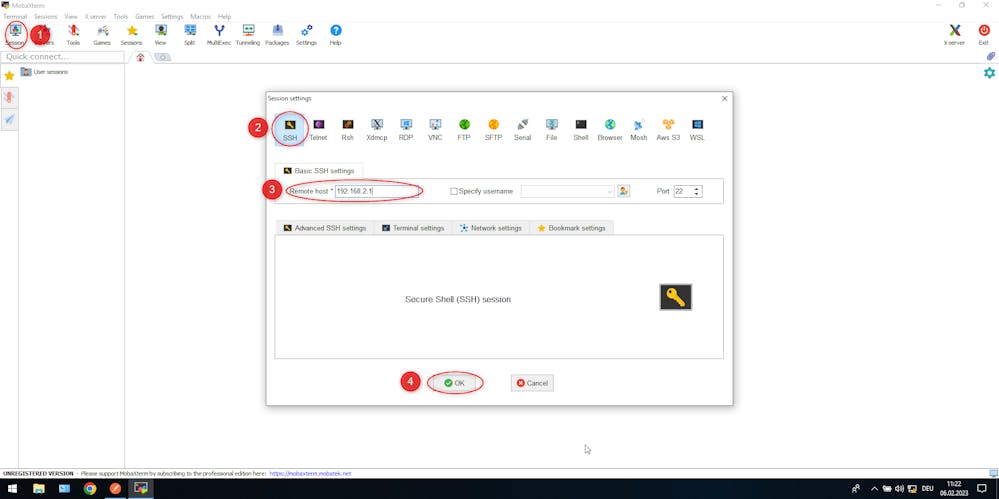Open the Macros menu

pos(201,17)
